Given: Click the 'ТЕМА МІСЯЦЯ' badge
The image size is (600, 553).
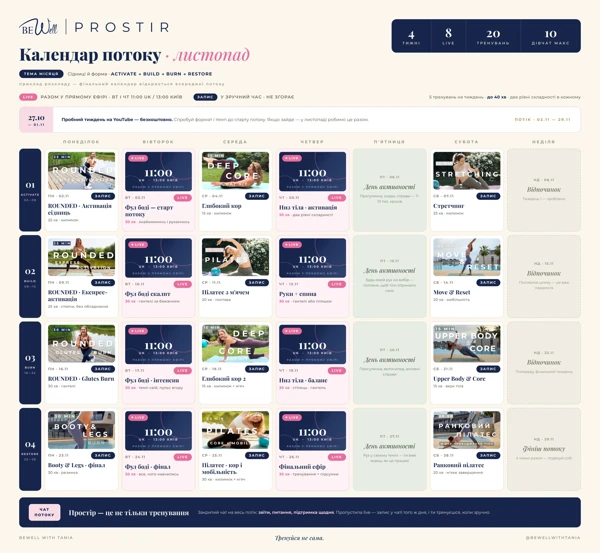Looking at the screenshot, I should click(x=41, y=73).
